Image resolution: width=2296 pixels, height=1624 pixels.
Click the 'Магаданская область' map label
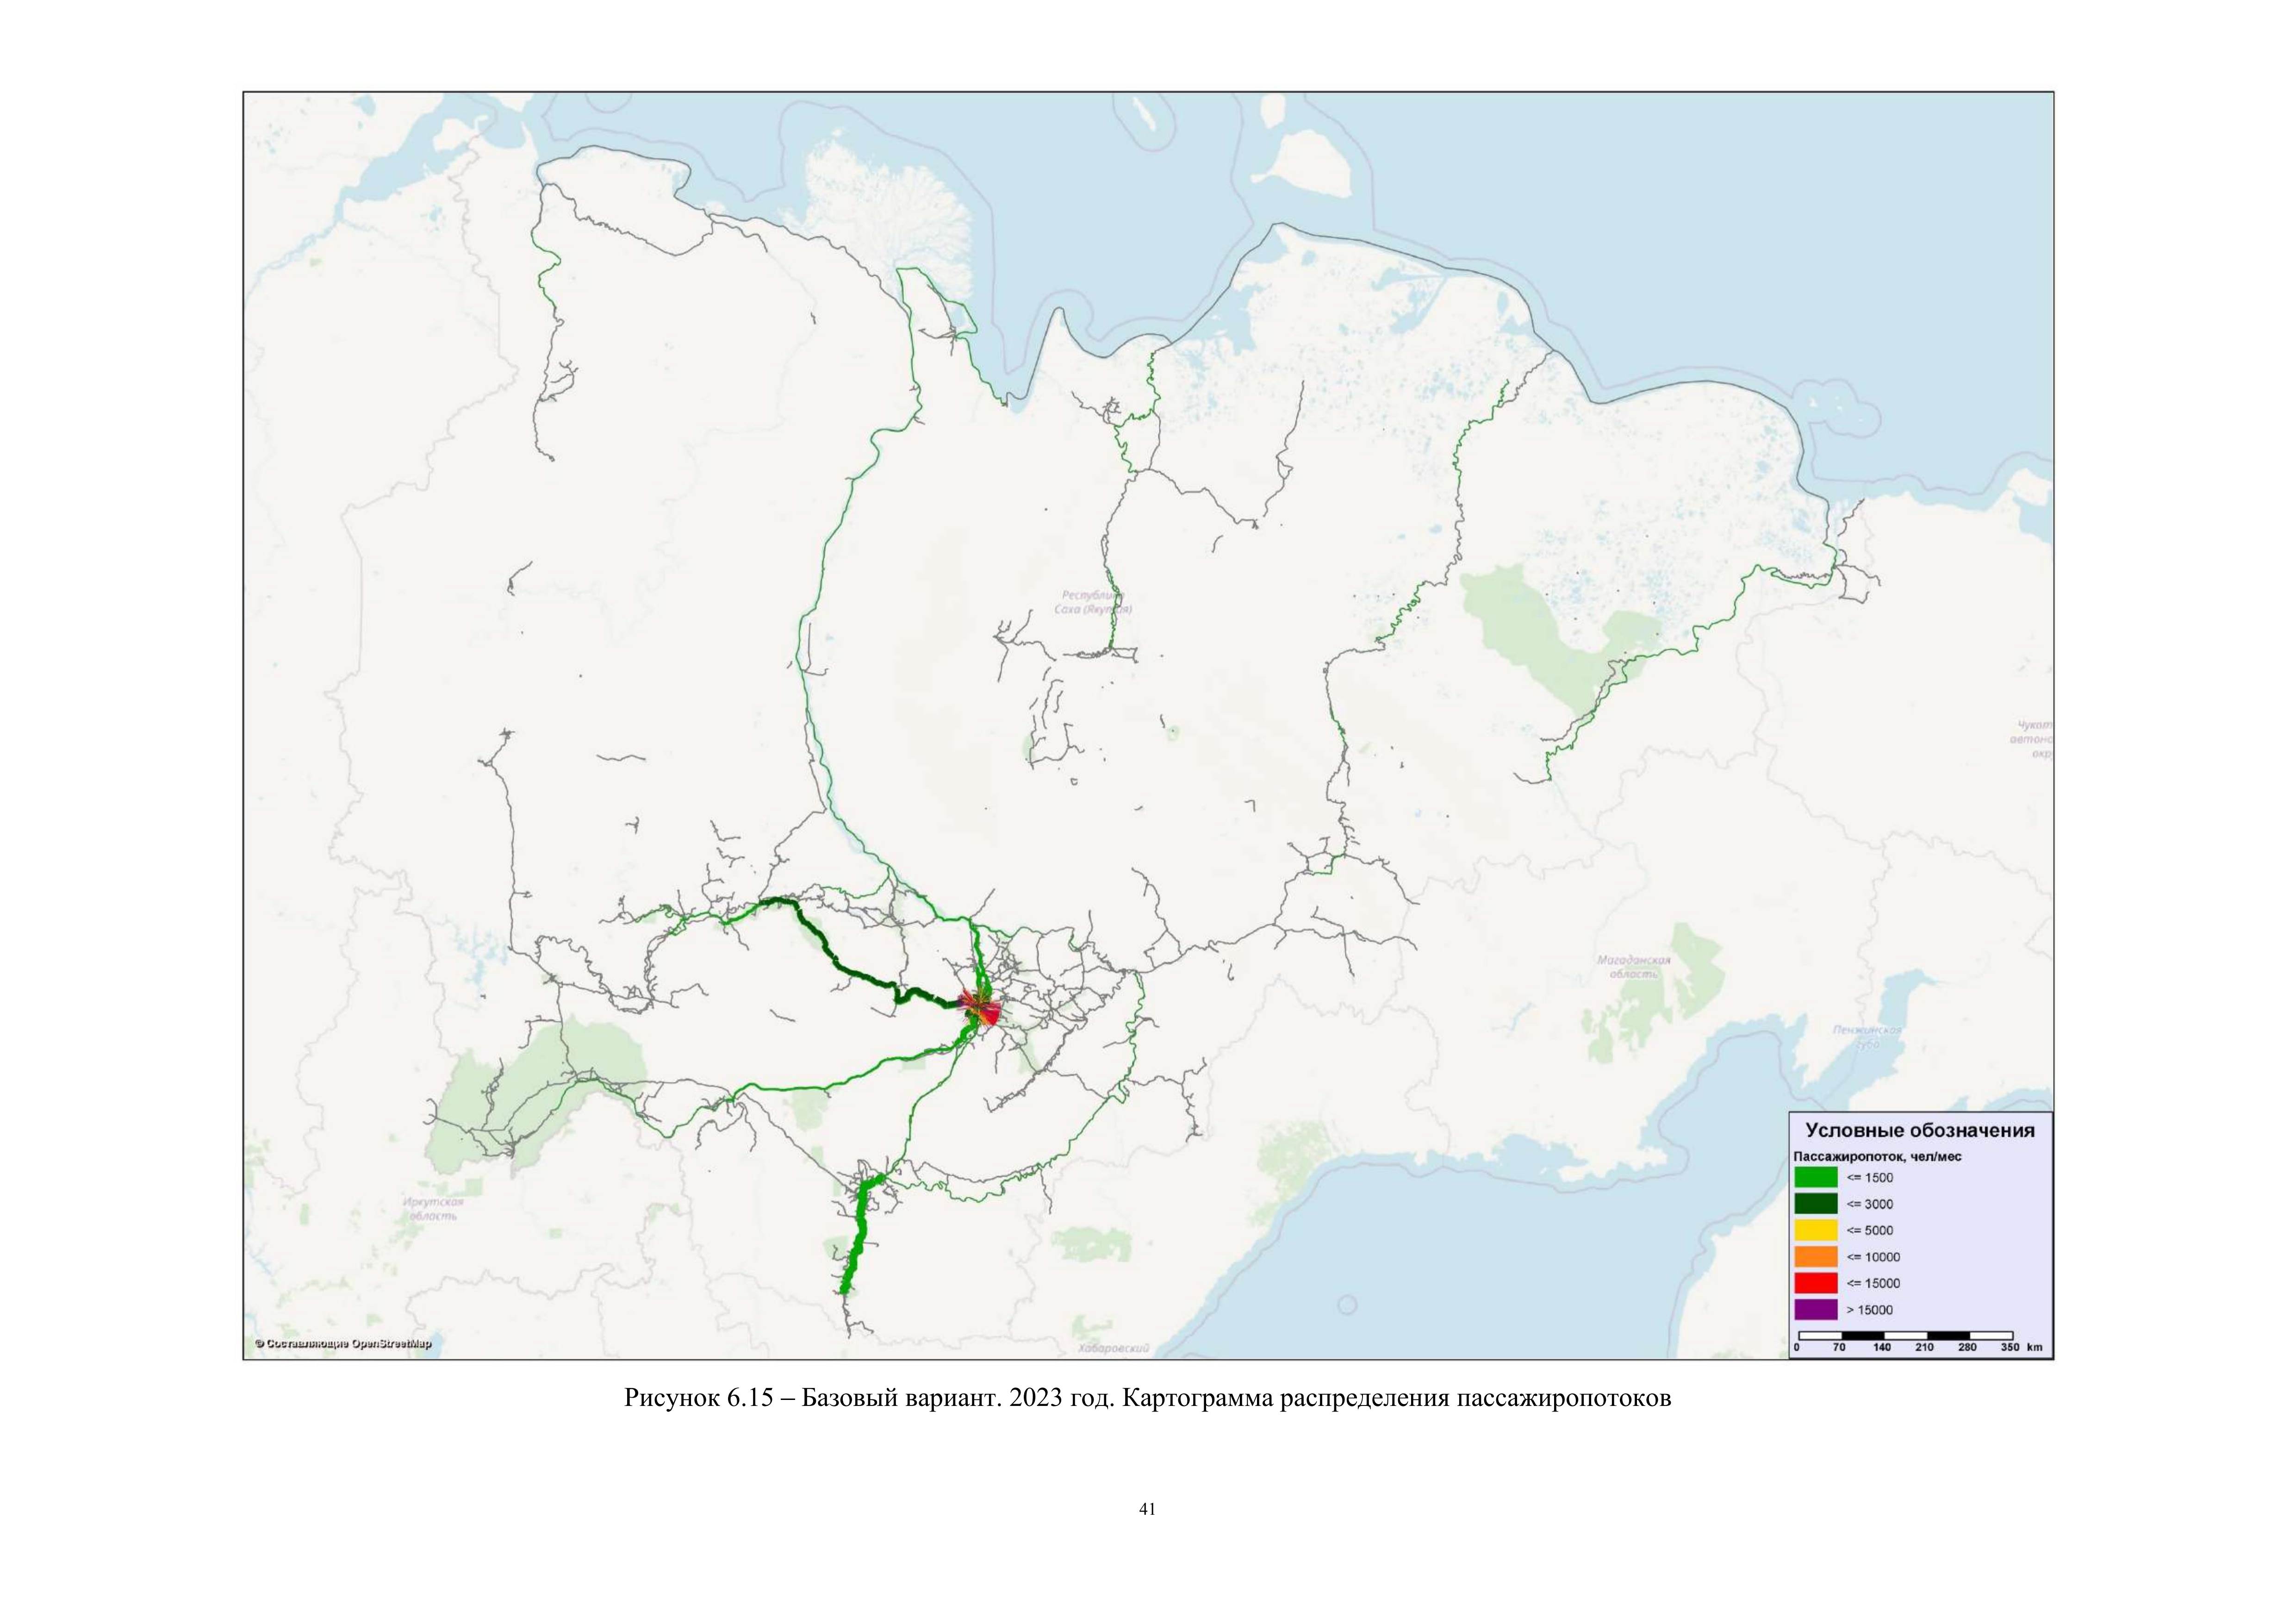tap(1634, 966)
